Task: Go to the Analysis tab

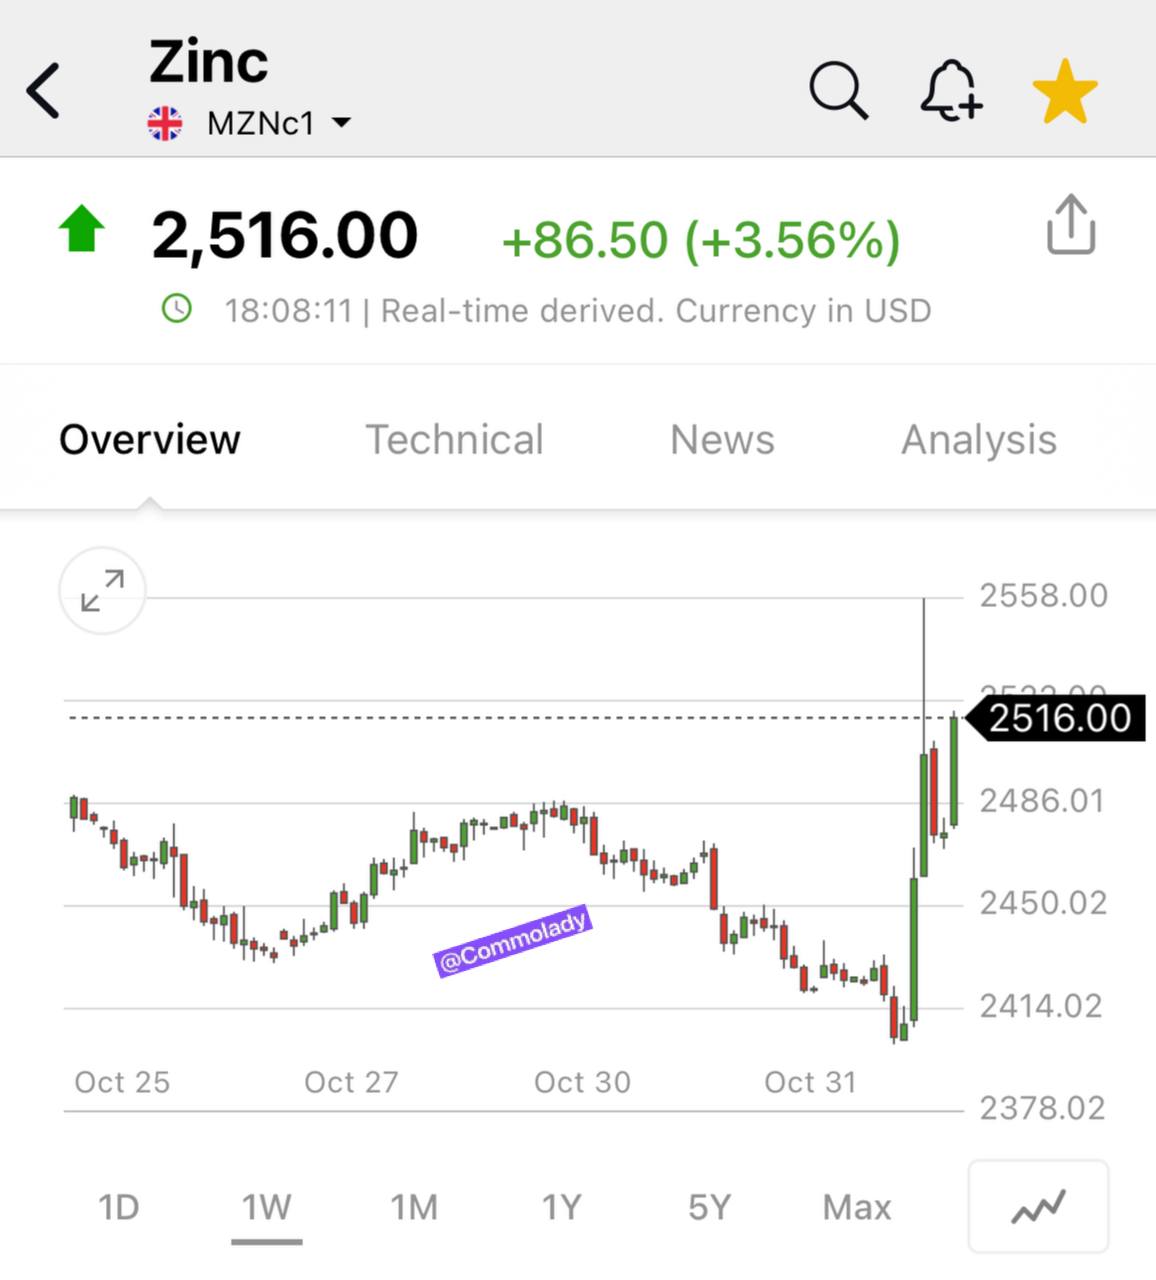Action: tap(979, 440)
